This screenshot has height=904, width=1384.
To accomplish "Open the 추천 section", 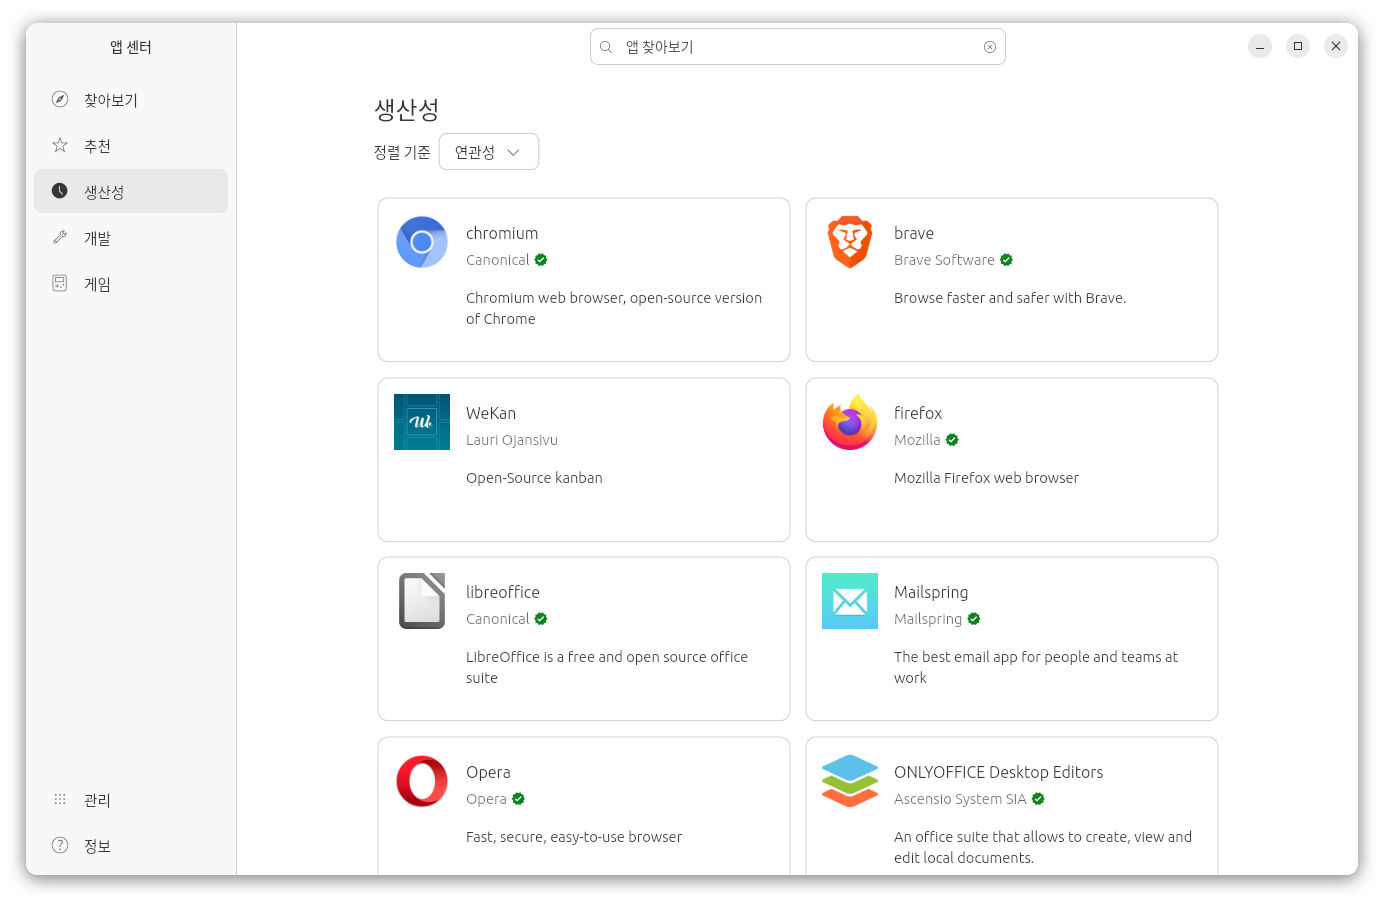I will pyautogui.click(x=131, y=145).
